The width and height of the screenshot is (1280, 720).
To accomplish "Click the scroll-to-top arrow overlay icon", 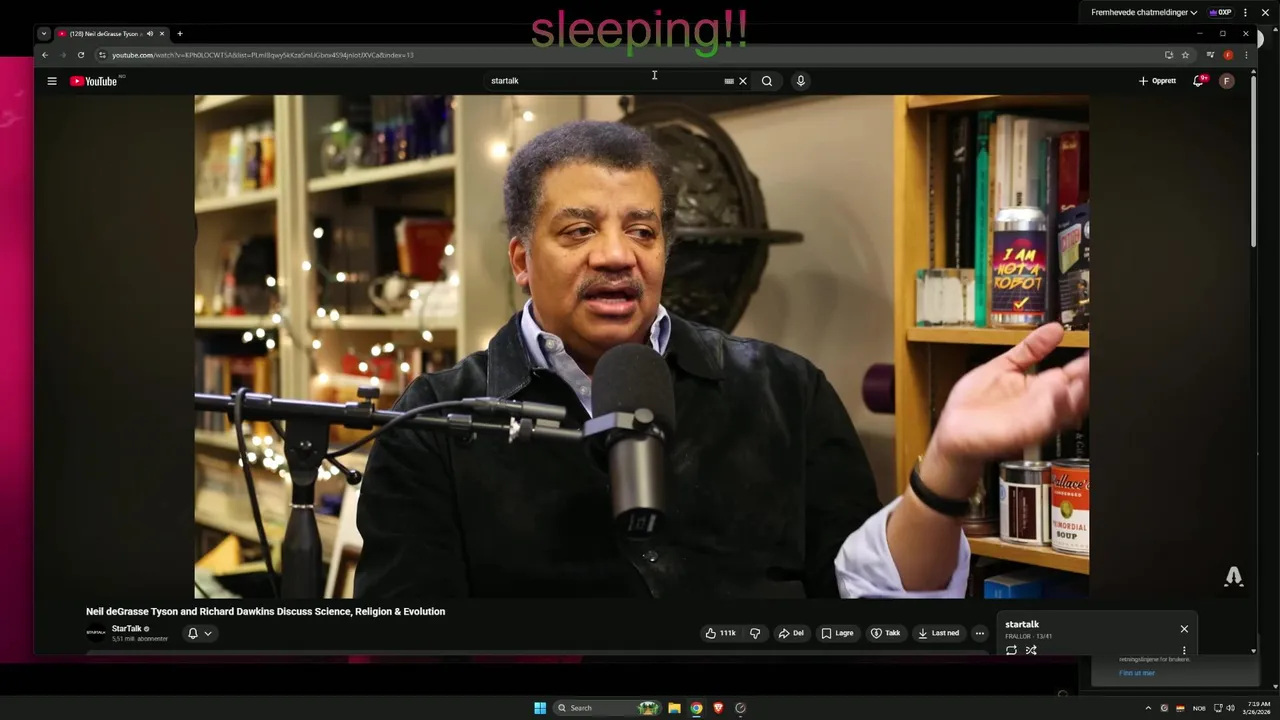I will pos(1234,576).
